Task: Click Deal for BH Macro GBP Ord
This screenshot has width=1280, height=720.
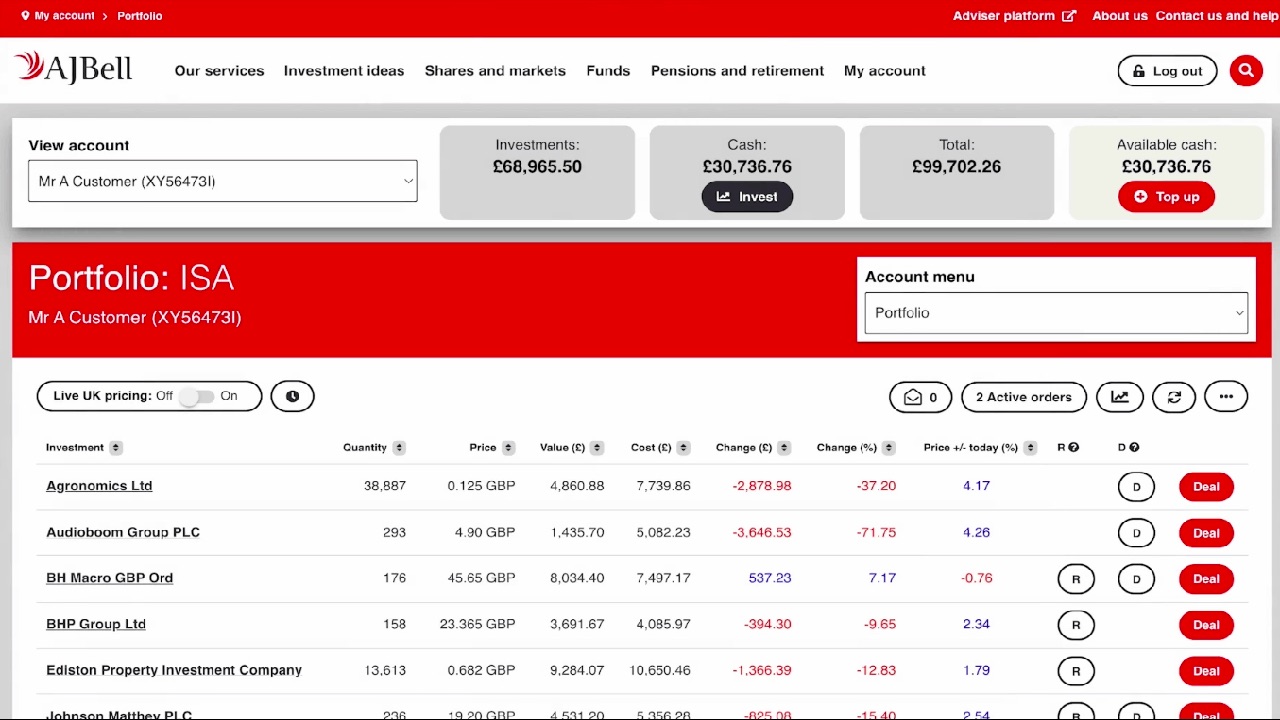Action: [x=1206, y=579]
